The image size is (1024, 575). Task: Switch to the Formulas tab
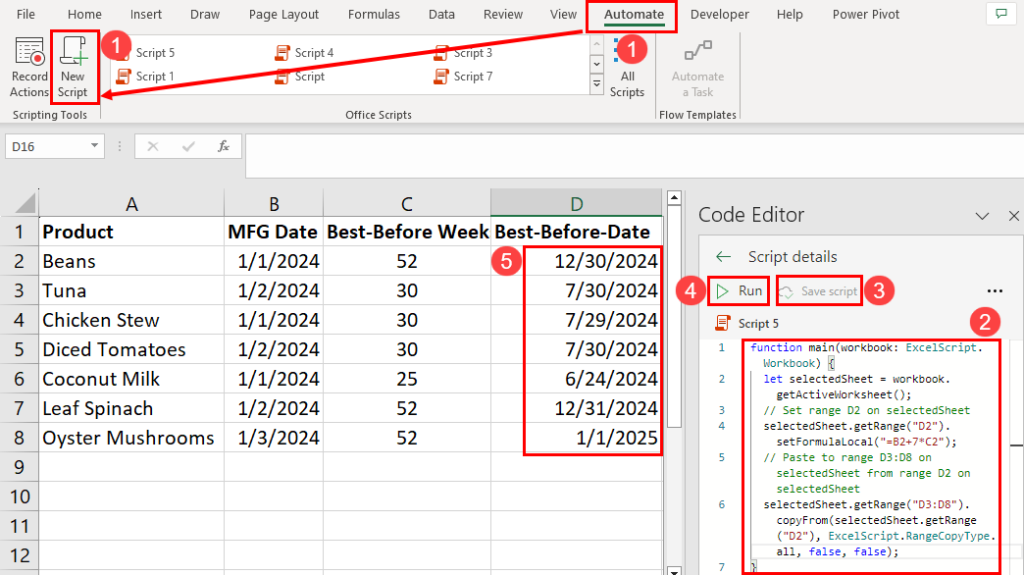pyautogui.click(x=374, y=14)
